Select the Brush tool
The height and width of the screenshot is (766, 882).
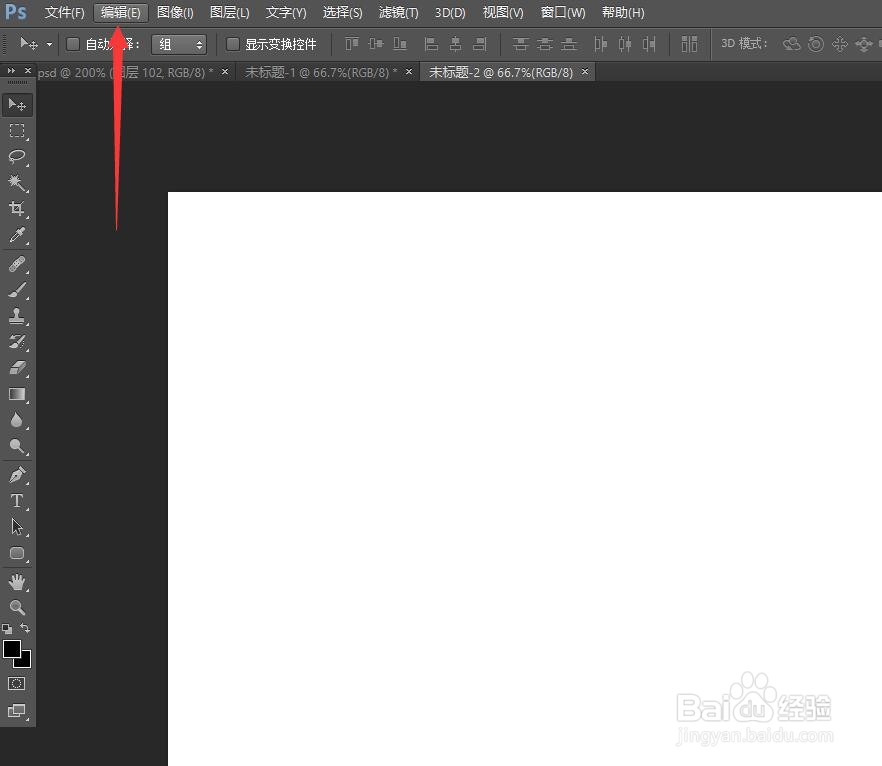pos(17,290)
